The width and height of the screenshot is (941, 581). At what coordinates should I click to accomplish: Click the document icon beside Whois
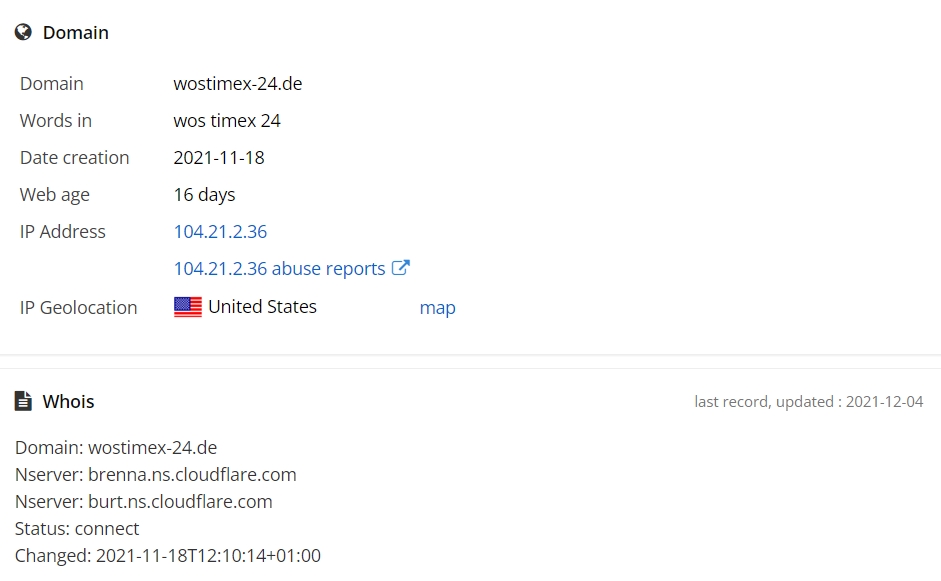[23, 401]
